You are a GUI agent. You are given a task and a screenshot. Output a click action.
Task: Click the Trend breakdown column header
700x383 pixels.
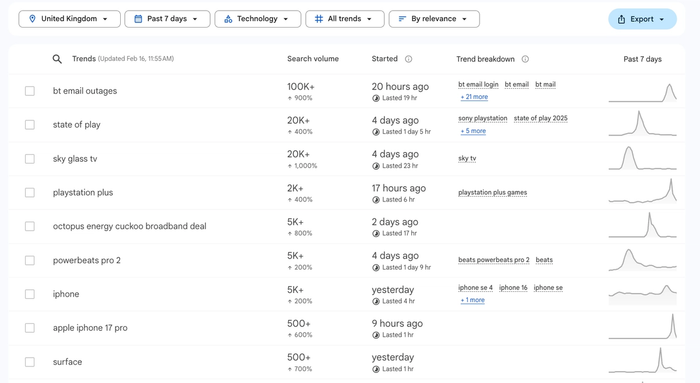tap(485, 59)
